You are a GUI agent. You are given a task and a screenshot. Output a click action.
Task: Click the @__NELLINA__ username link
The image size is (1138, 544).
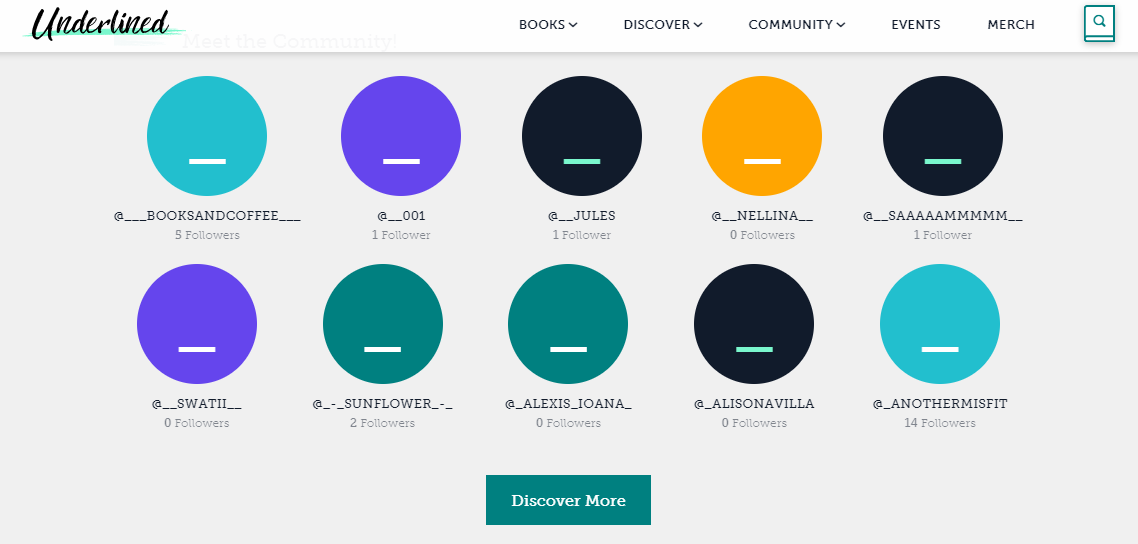click(x=762, y=216)
